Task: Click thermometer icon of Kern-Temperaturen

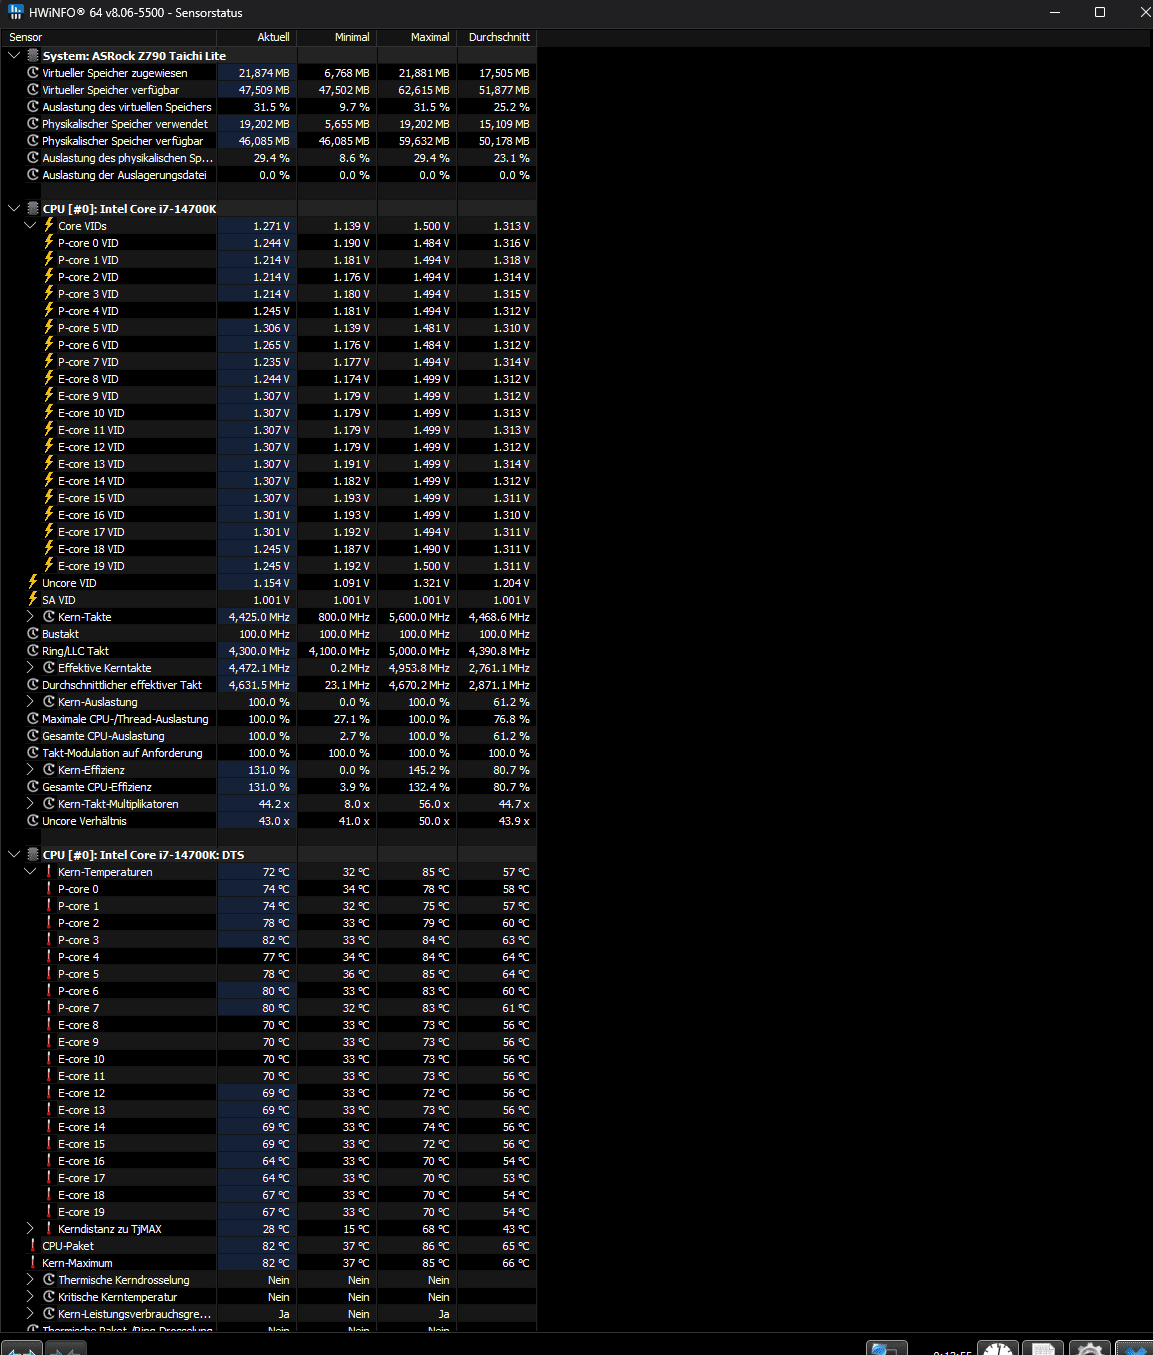Action: tap(49, 872)
